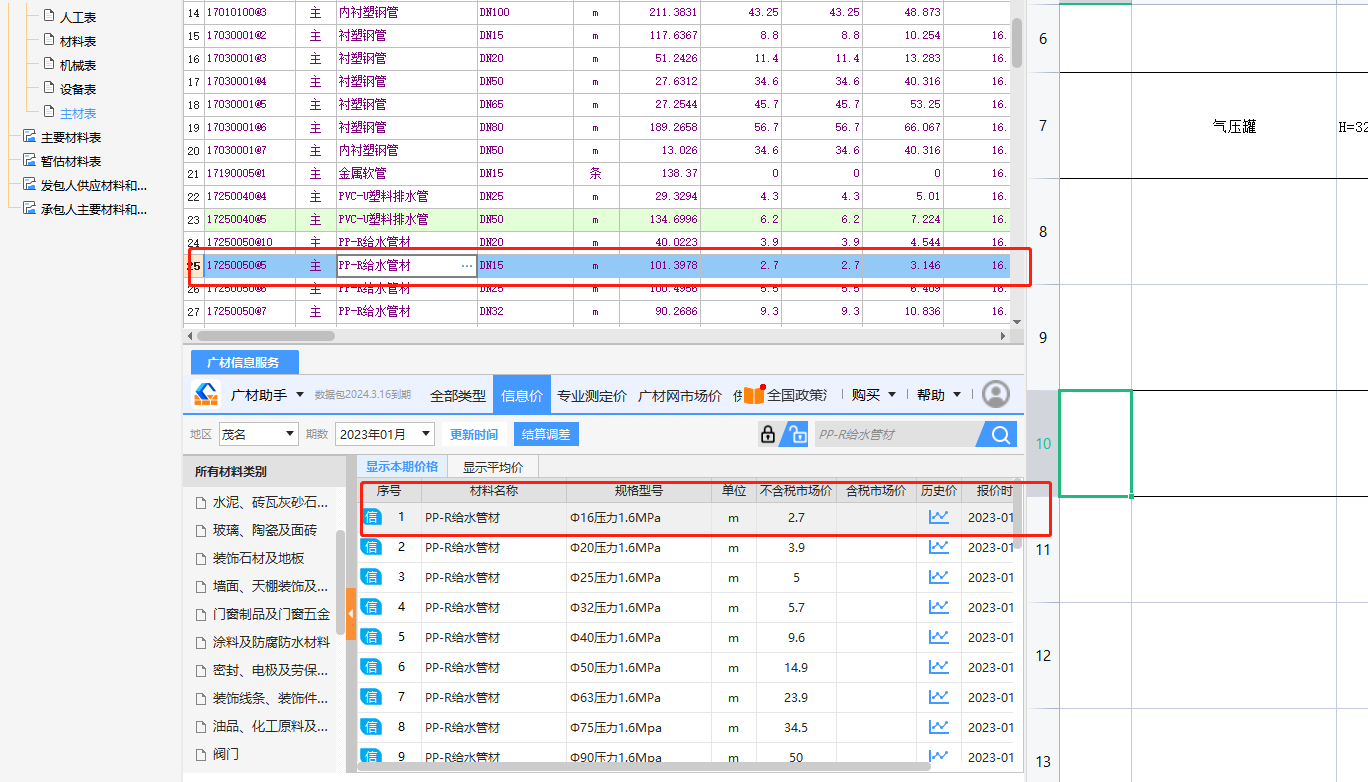Click the magnifier search icon

pos(1000,434)
